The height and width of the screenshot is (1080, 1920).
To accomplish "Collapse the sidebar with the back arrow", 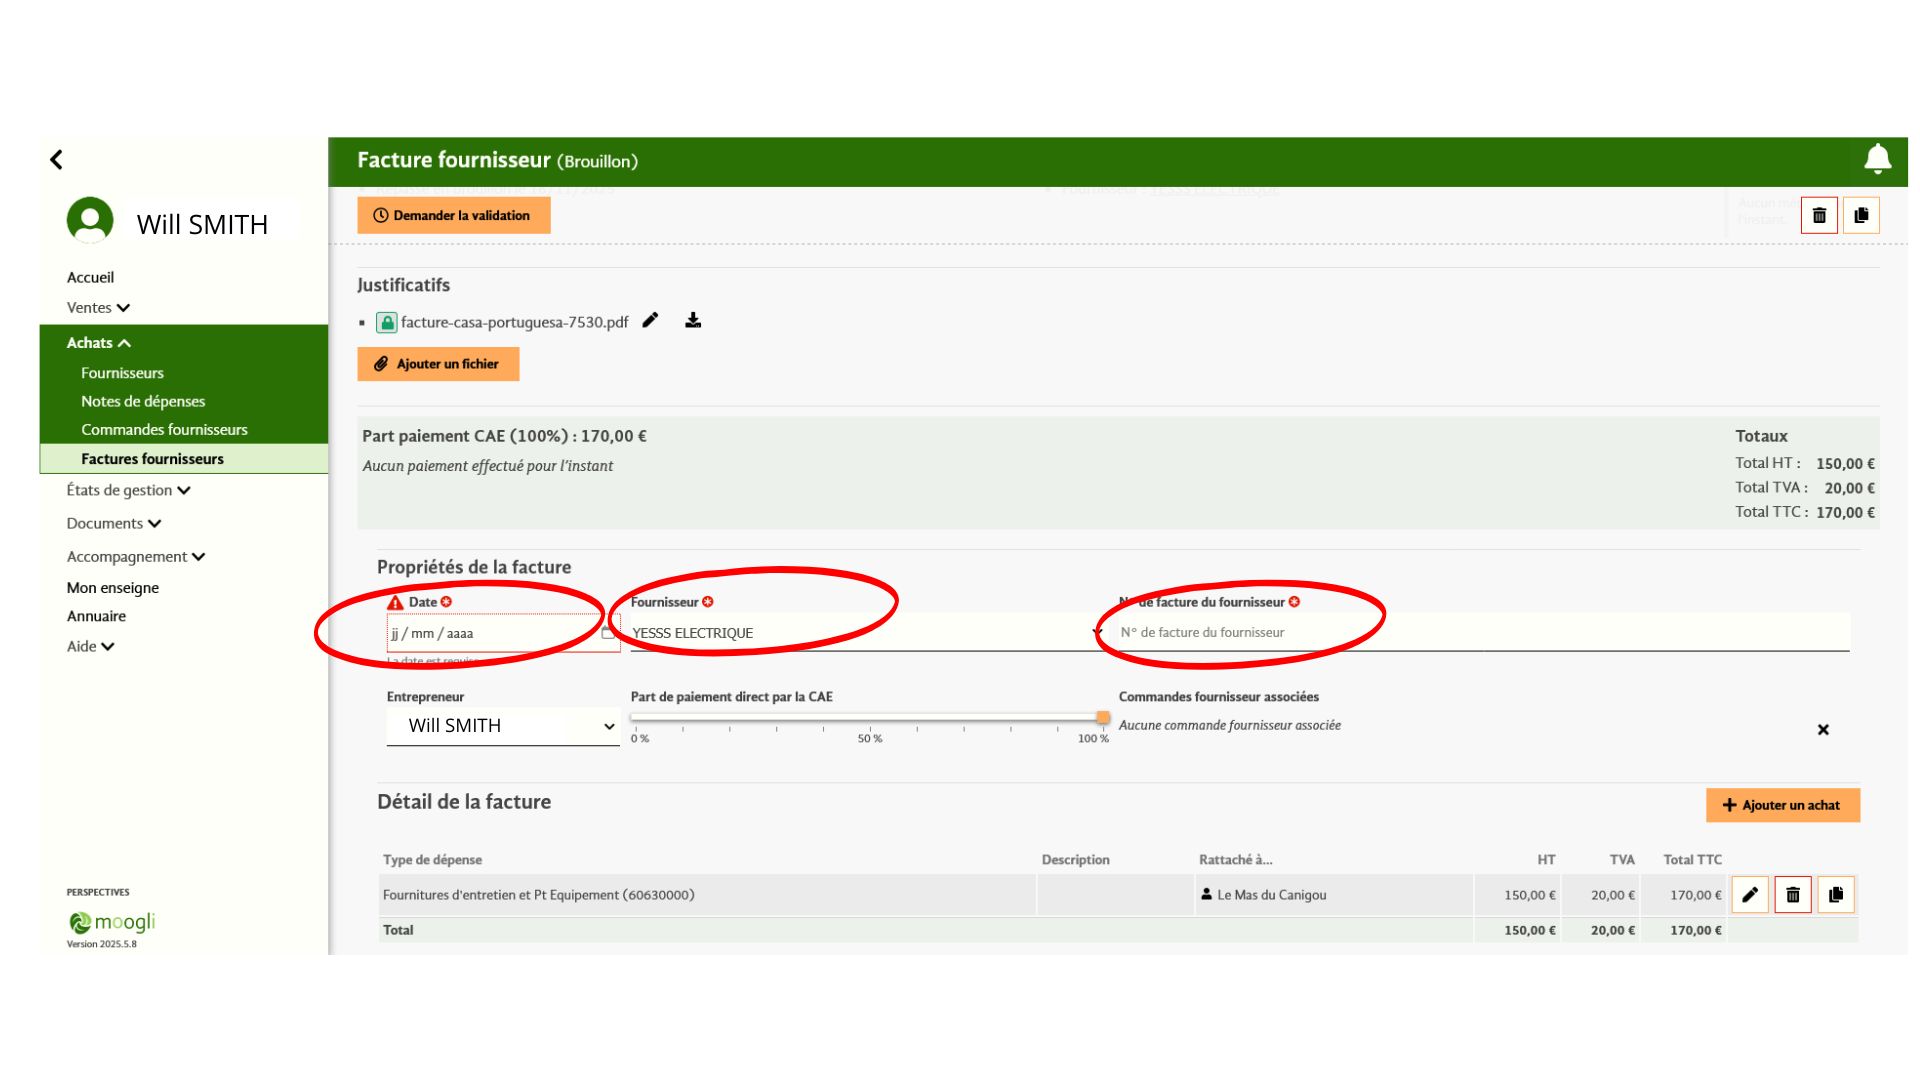I will 56,159.
